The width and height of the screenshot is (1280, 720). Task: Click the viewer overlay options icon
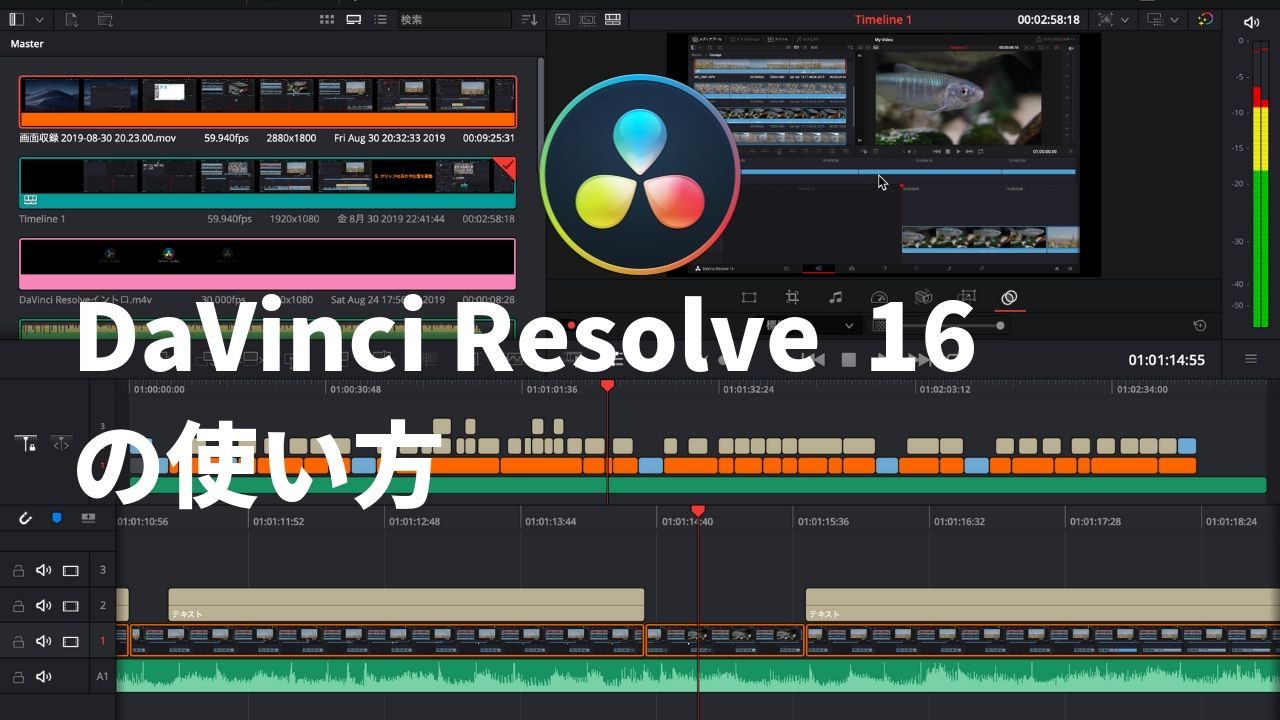click(1155, 19)
